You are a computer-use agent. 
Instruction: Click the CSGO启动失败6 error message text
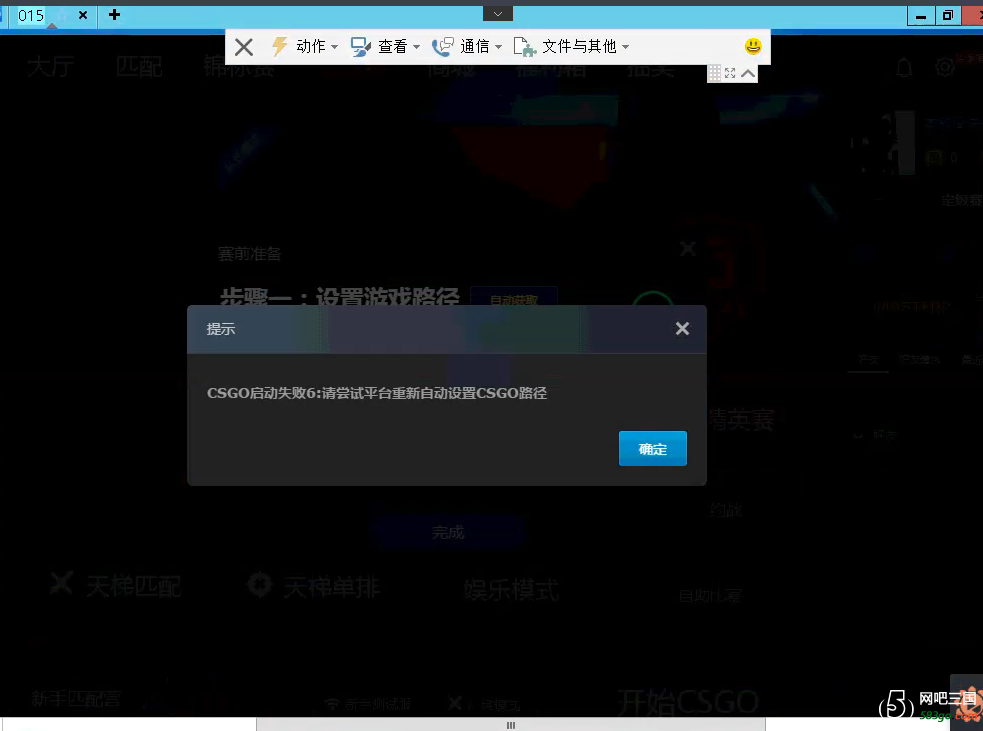[x=377, y=393]
